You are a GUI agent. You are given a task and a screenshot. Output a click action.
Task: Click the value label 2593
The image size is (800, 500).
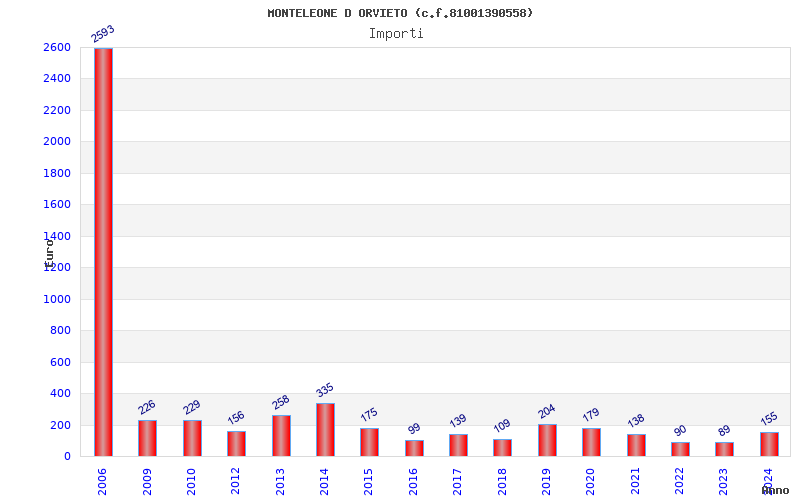pyautogui.click(x=103, y=34)
